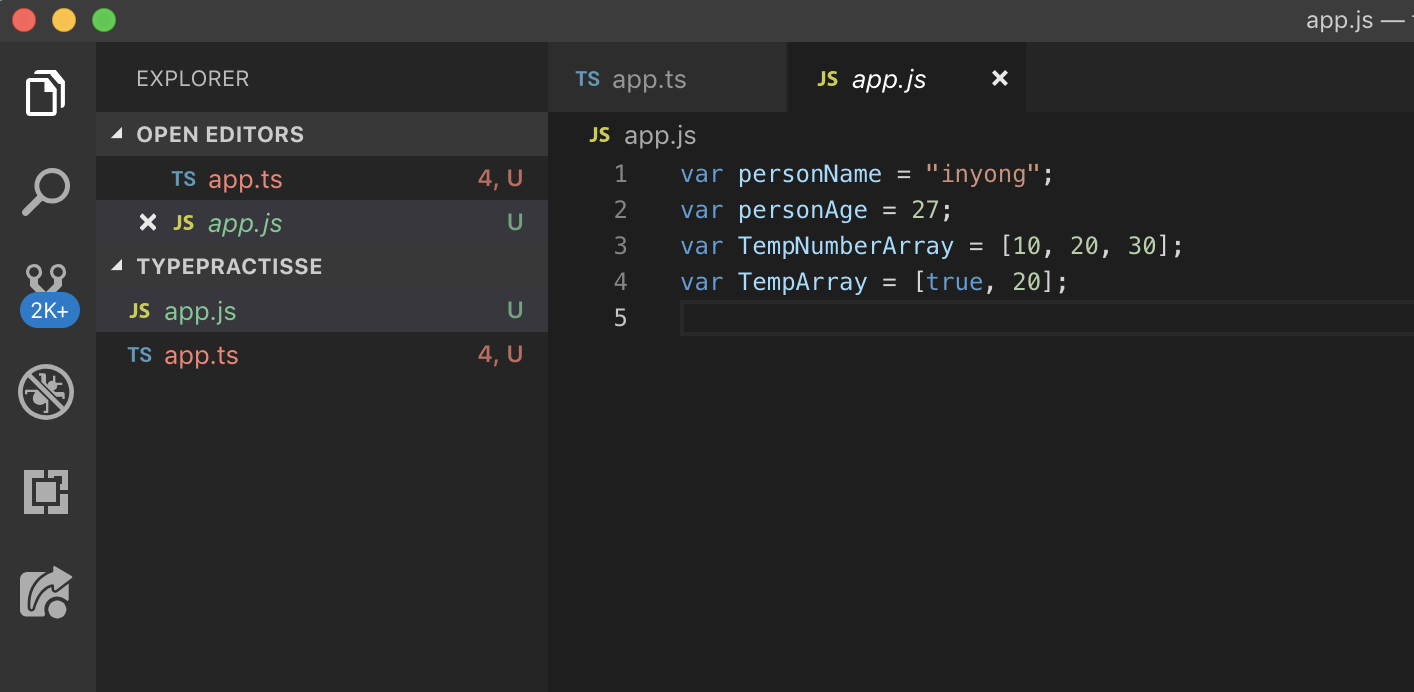Close the app.js editor tab
Viewport: 1414px width, 692px height.
click(999, 78)
